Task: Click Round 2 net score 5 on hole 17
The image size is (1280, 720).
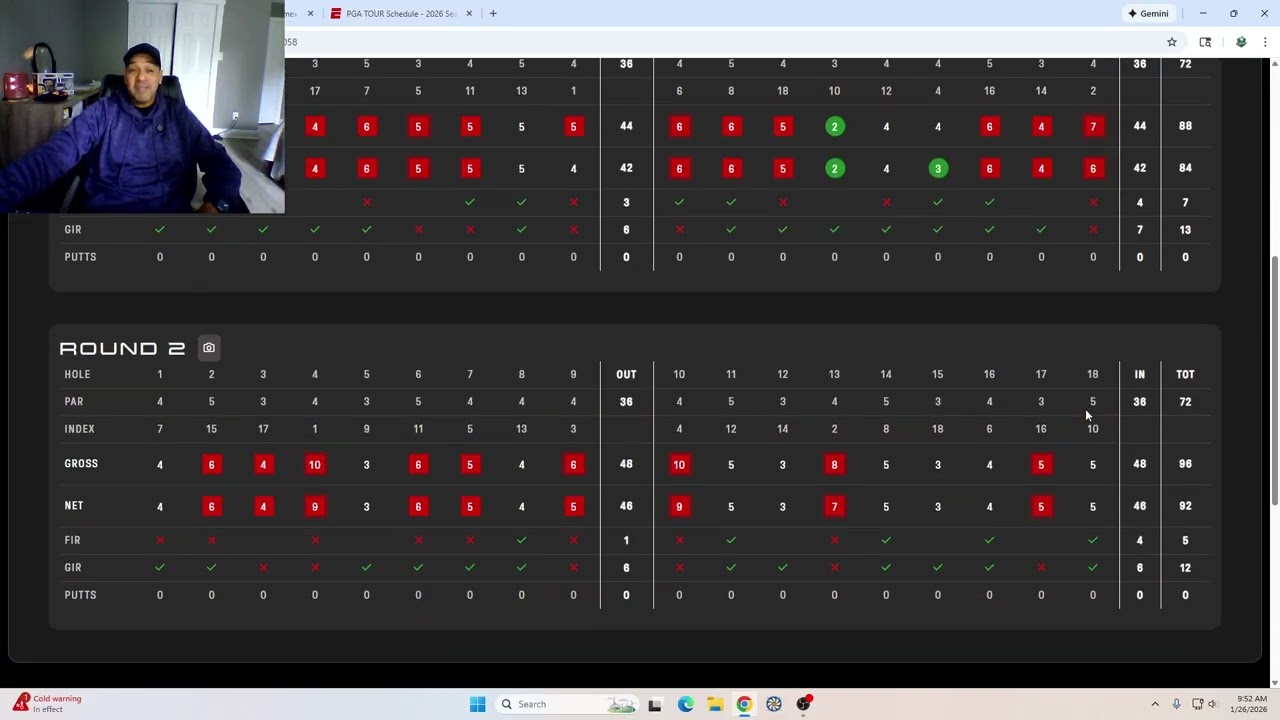Action: pyautogui.click(x=1041, y=506)
